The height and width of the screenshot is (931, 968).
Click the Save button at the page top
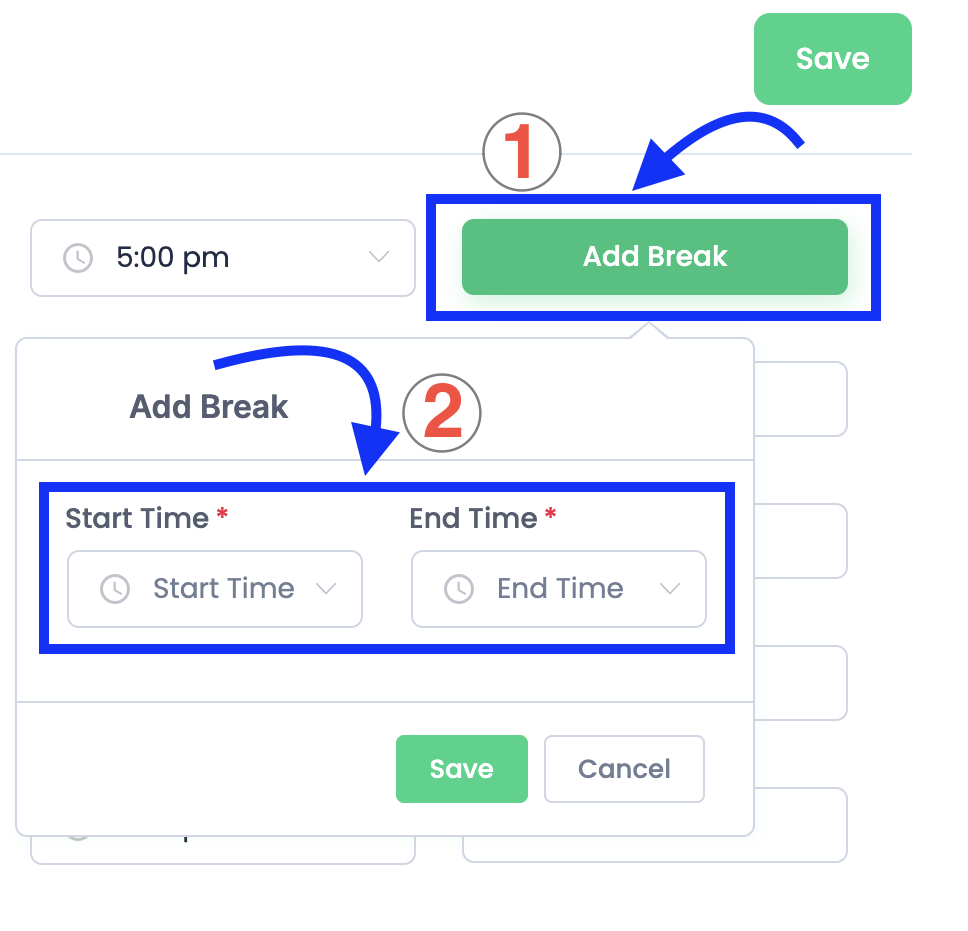coord(832,59)
